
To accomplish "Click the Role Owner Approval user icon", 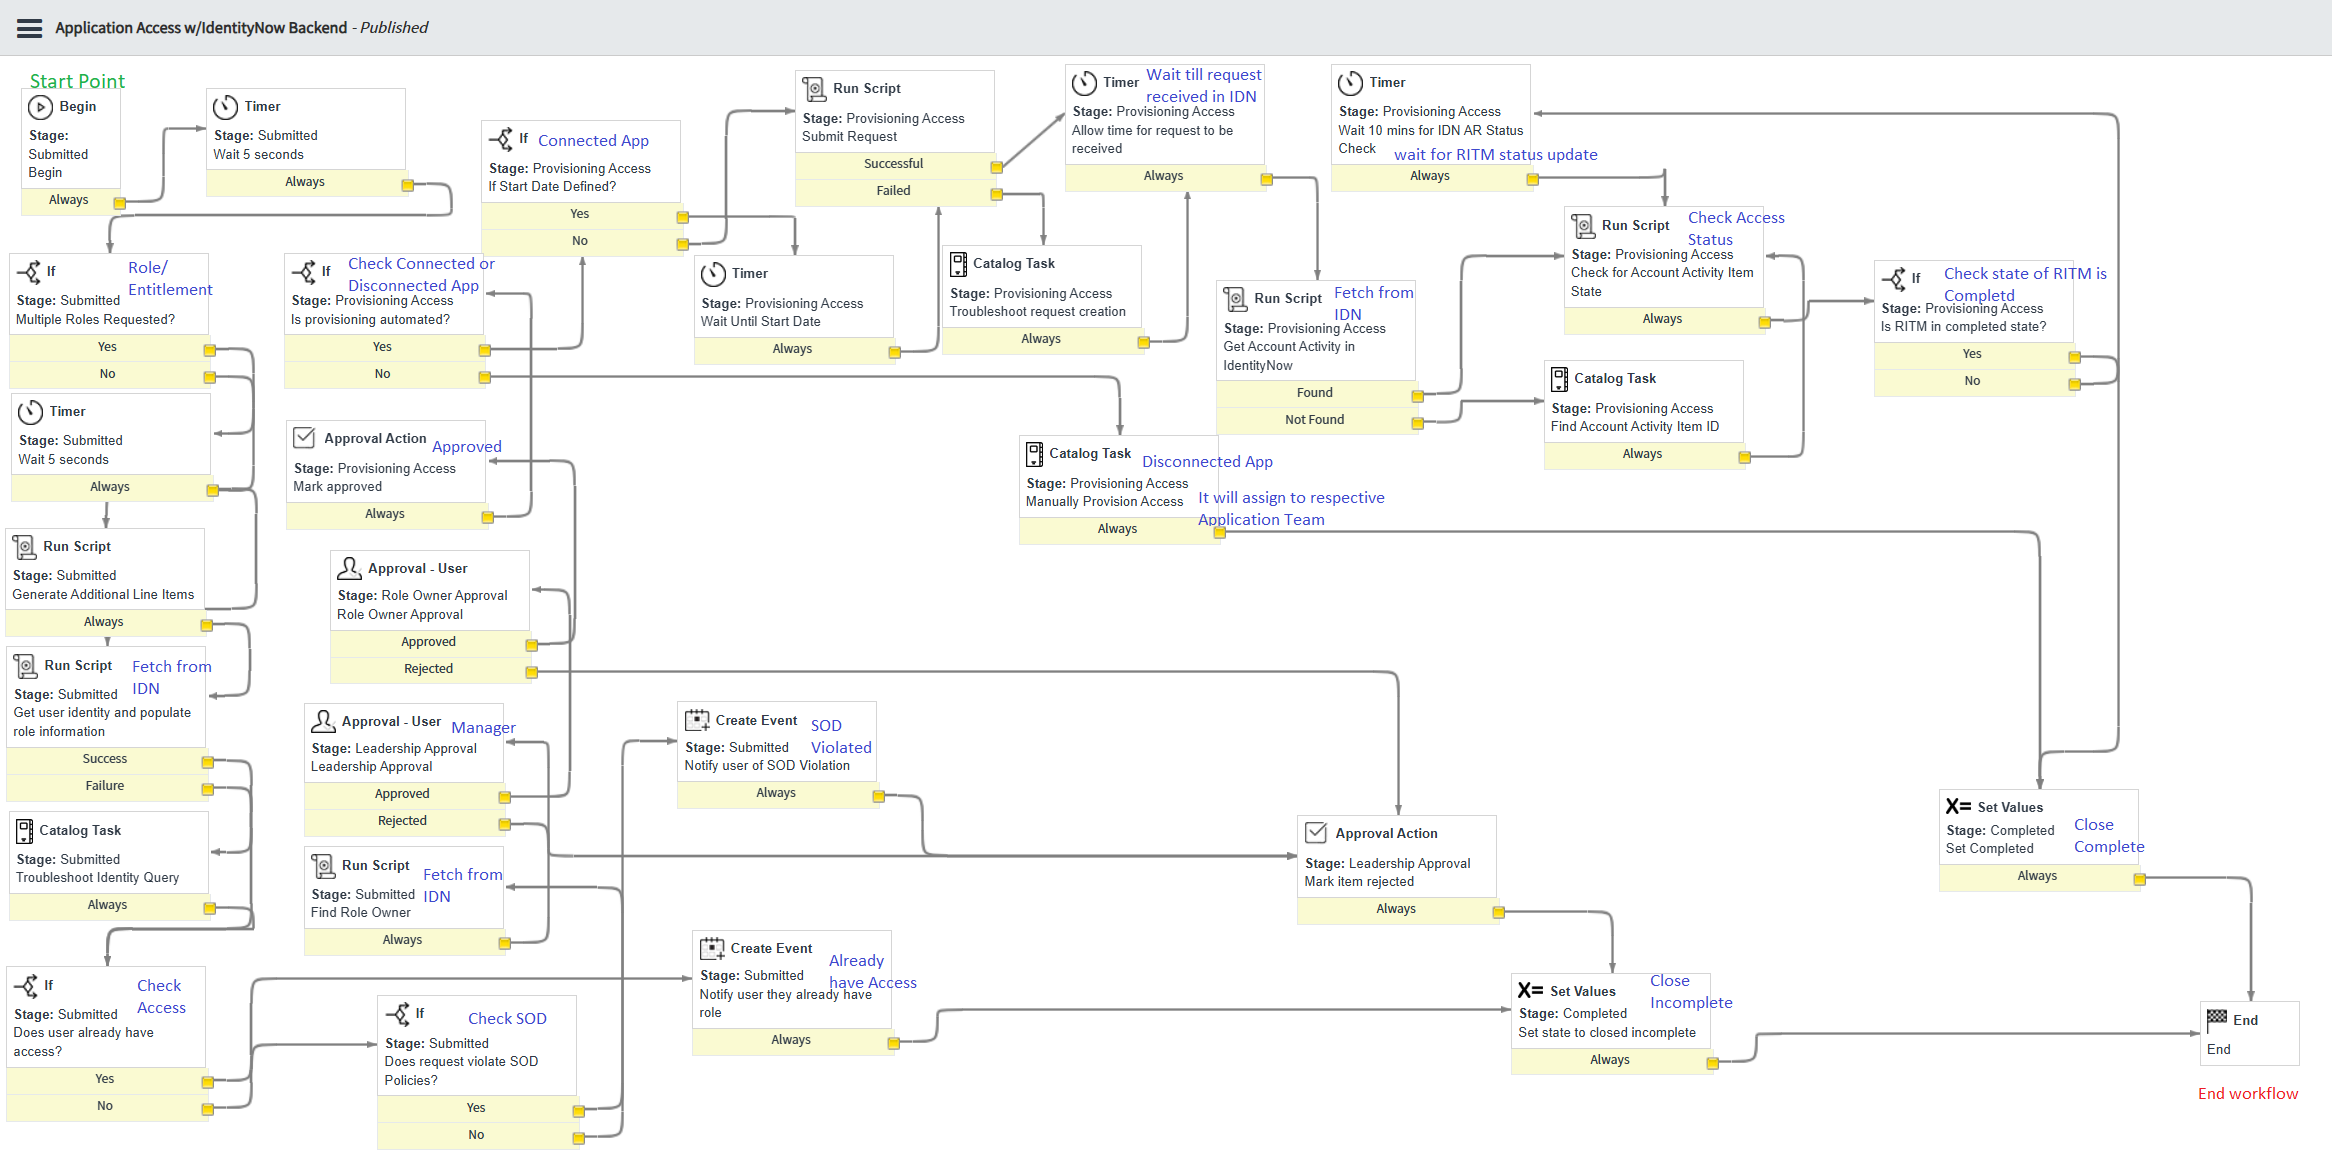I will (349, 568).
